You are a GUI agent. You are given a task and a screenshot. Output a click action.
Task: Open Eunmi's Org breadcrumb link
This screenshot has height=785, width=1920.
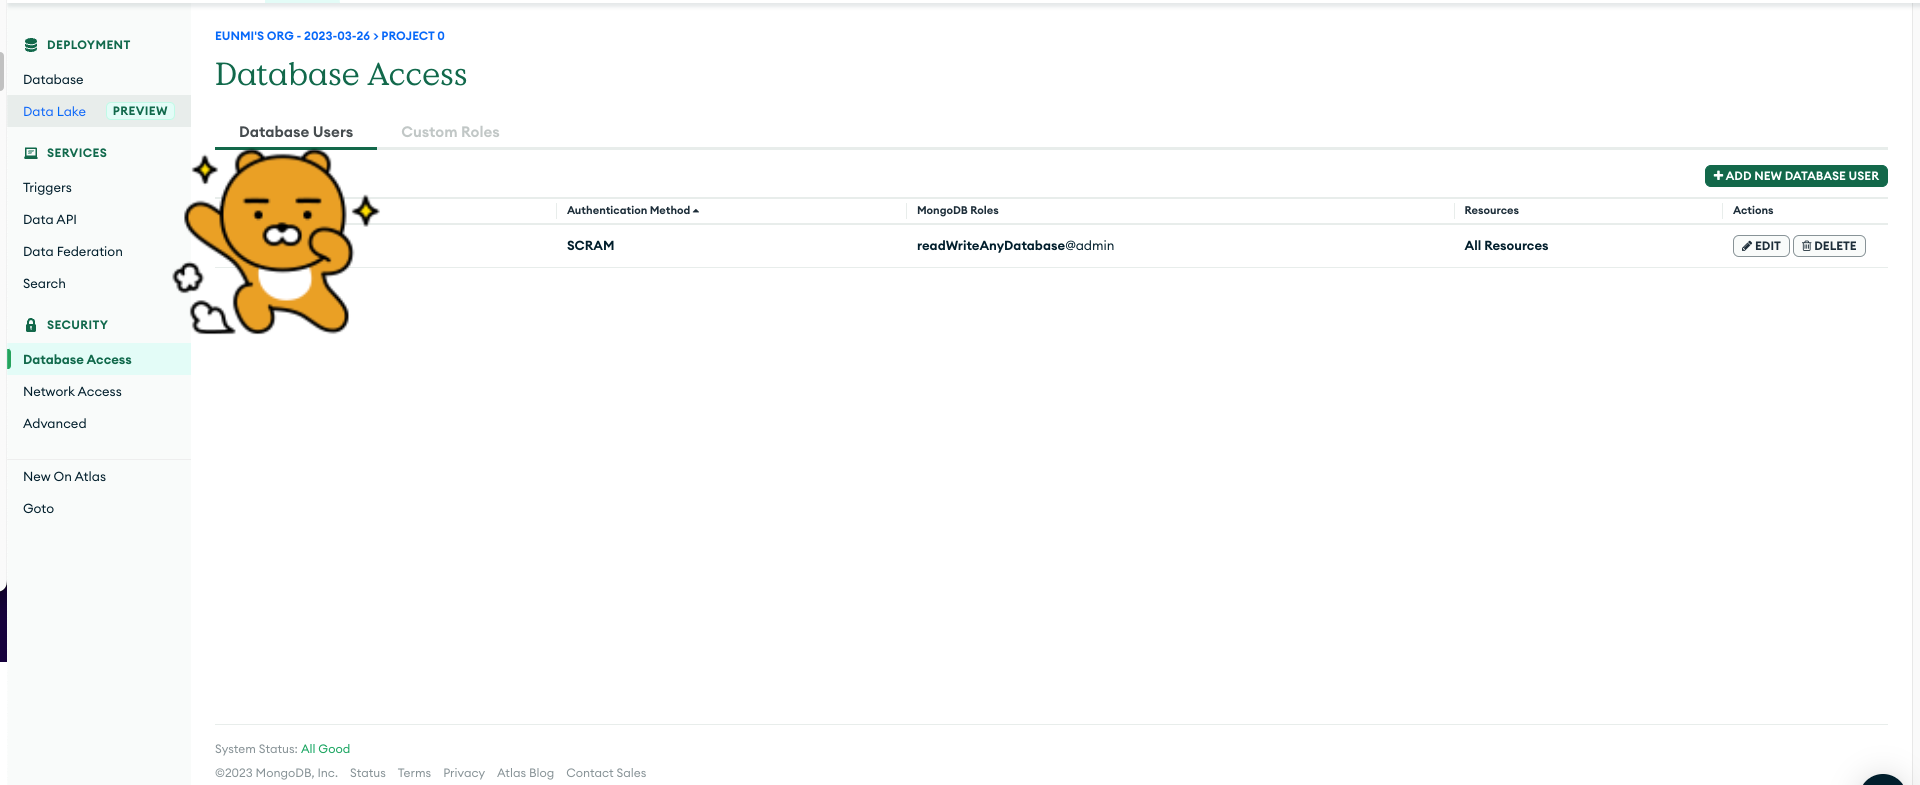(x=292, y=36)
